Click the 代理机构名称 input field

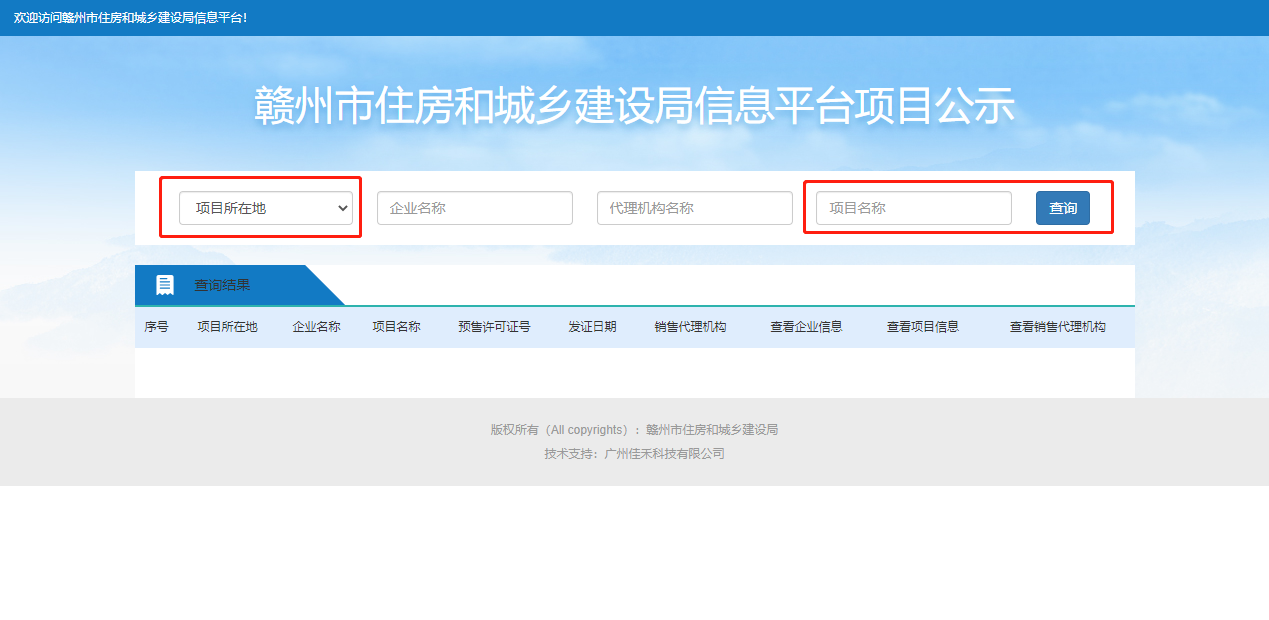694,208
